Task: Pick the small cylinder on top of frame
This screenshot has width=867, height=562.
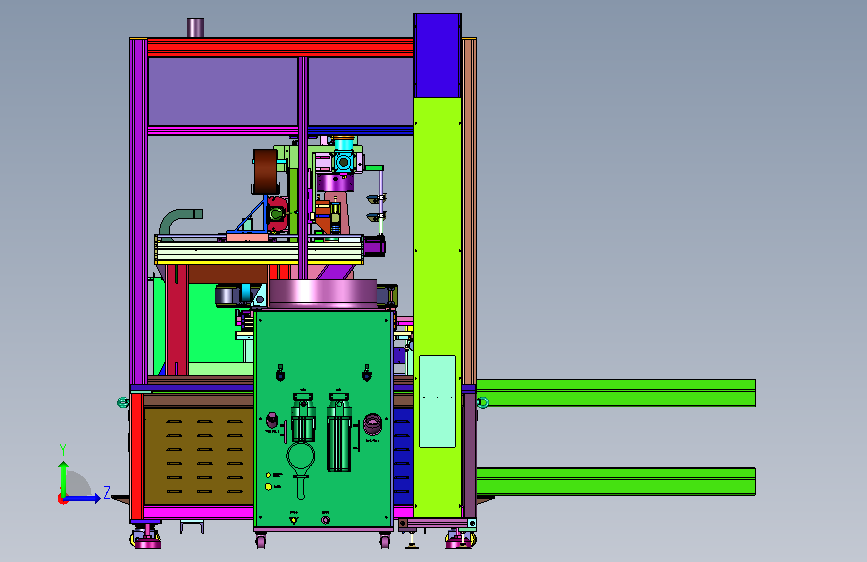Action: (x=195, y=28)
